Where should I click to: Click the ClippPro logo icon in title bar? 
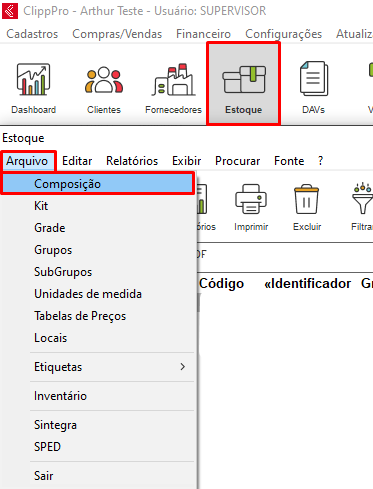10,11
